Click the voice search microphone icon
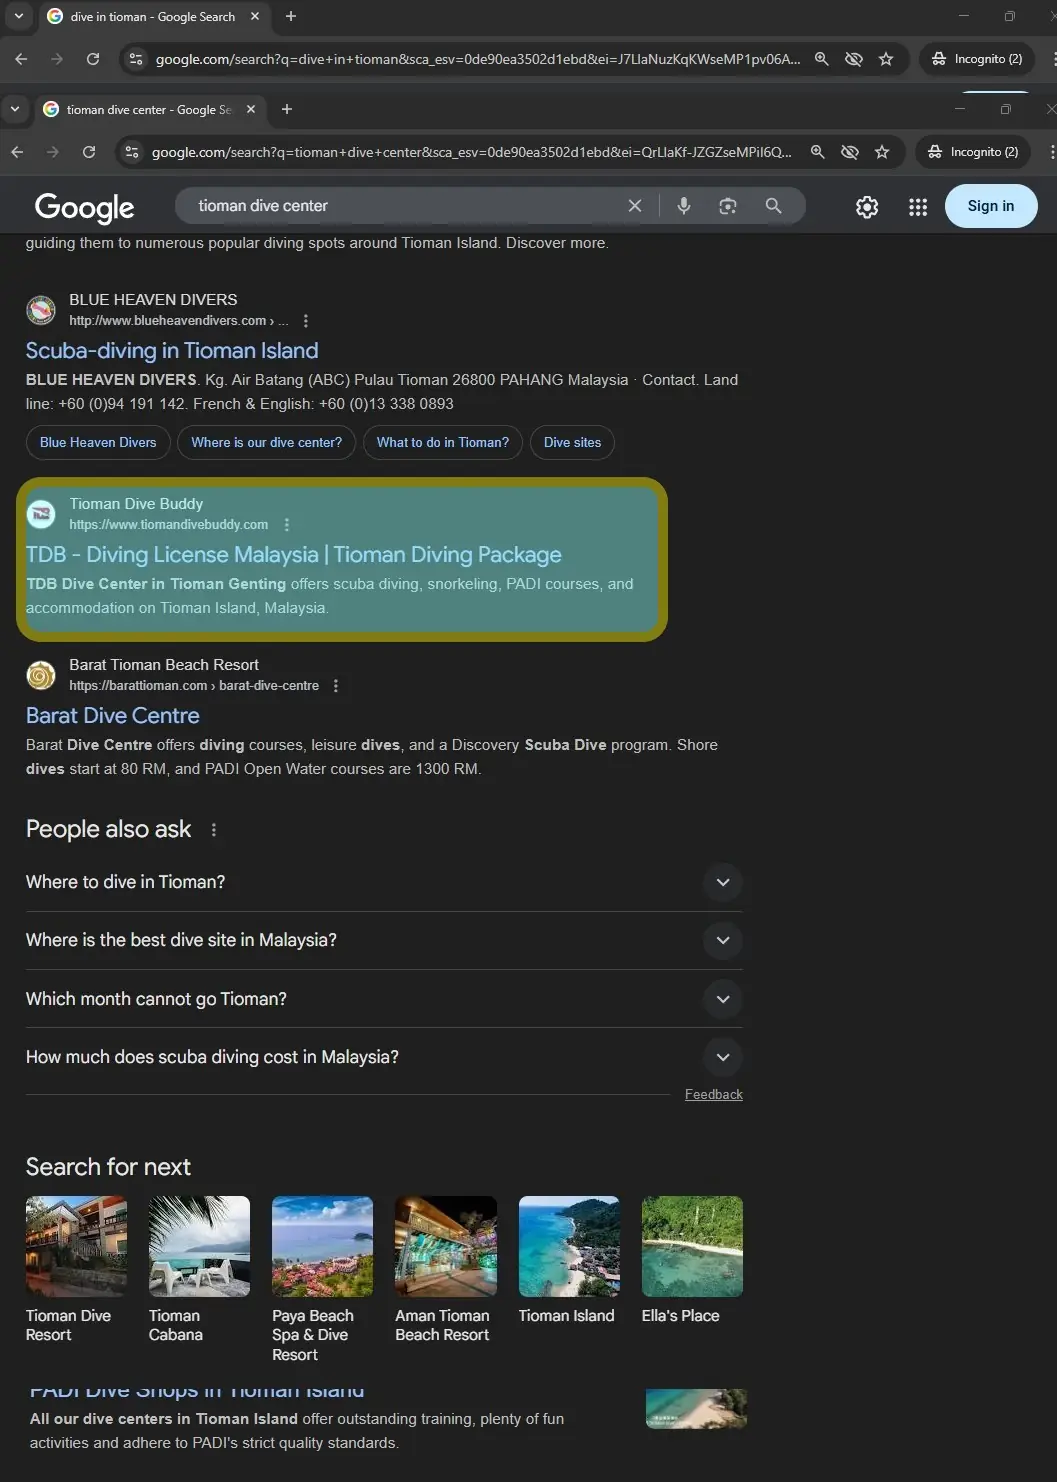 click(x=684, y=206)
